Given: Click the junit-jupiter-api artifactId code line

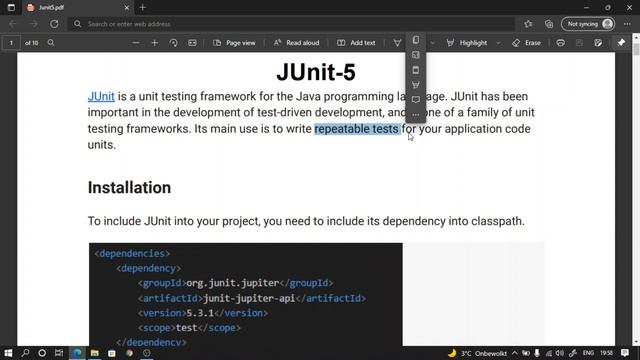Looking at the screenshot, I should (x=252, y=298).
